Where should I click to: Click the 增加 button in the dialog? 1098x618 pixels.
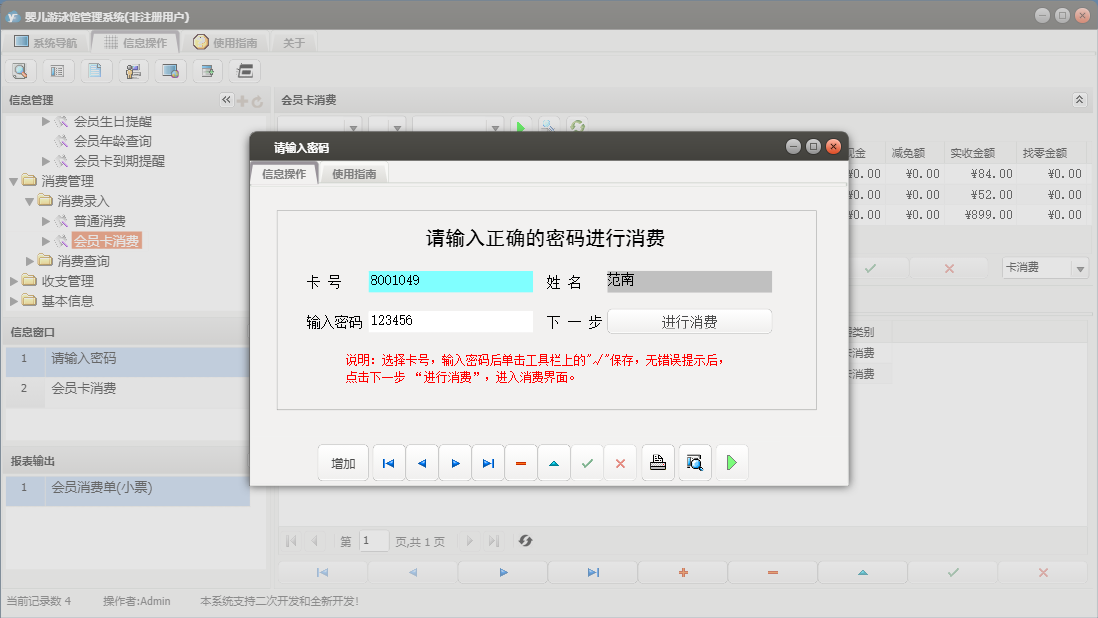coord(343,462)
